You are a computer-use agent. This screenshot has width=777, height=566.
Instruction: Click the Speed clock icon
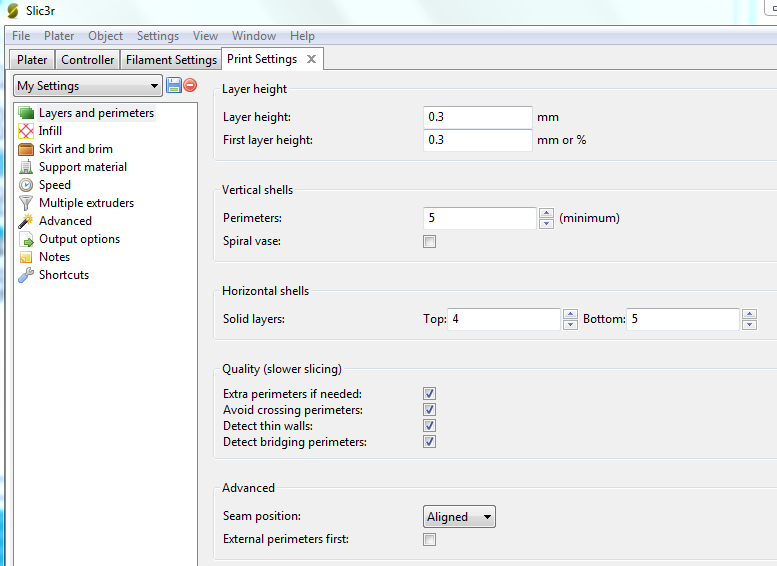[x=26, y=185]
